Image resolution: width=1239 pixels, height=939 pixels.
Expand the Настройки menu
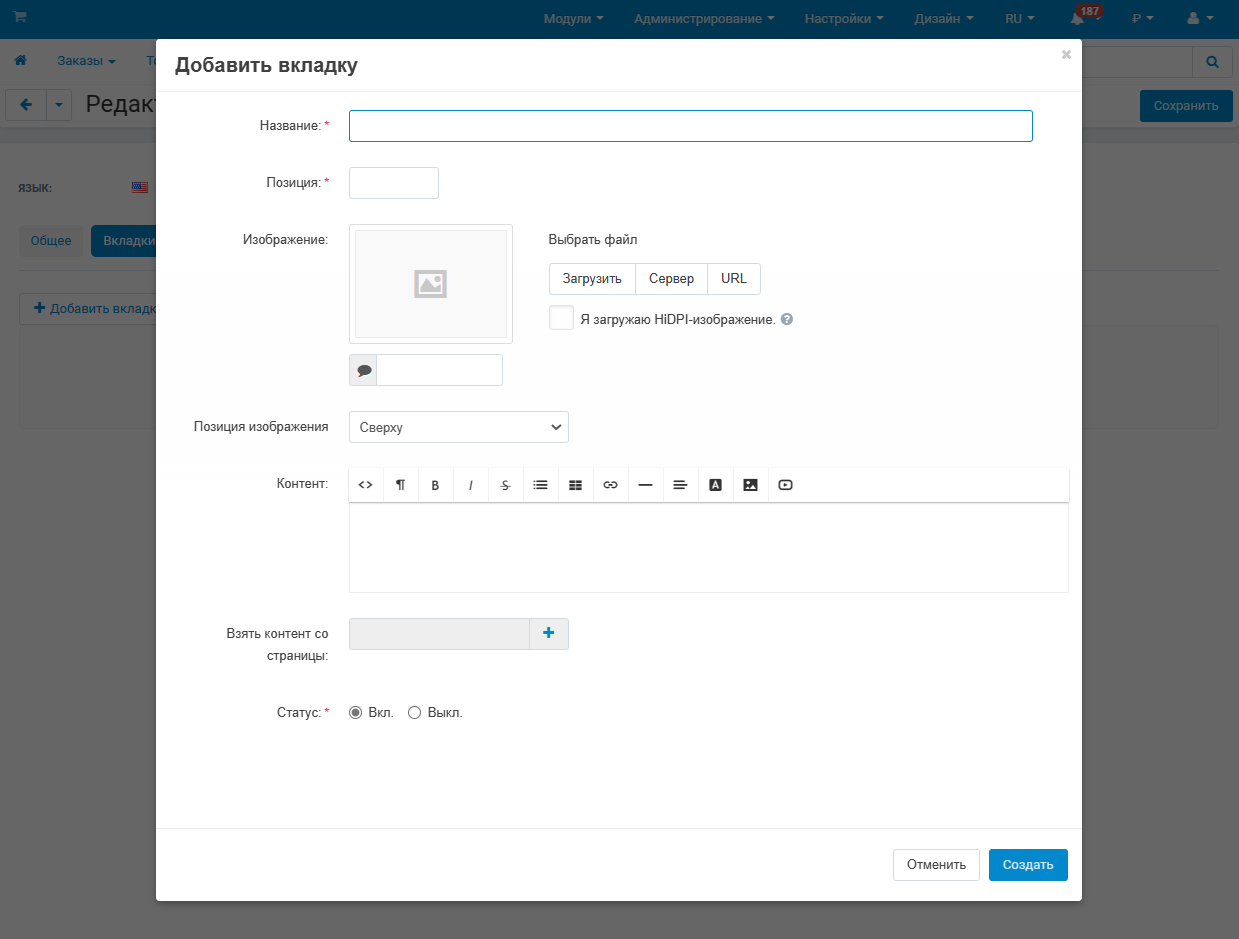pos(844,19)
